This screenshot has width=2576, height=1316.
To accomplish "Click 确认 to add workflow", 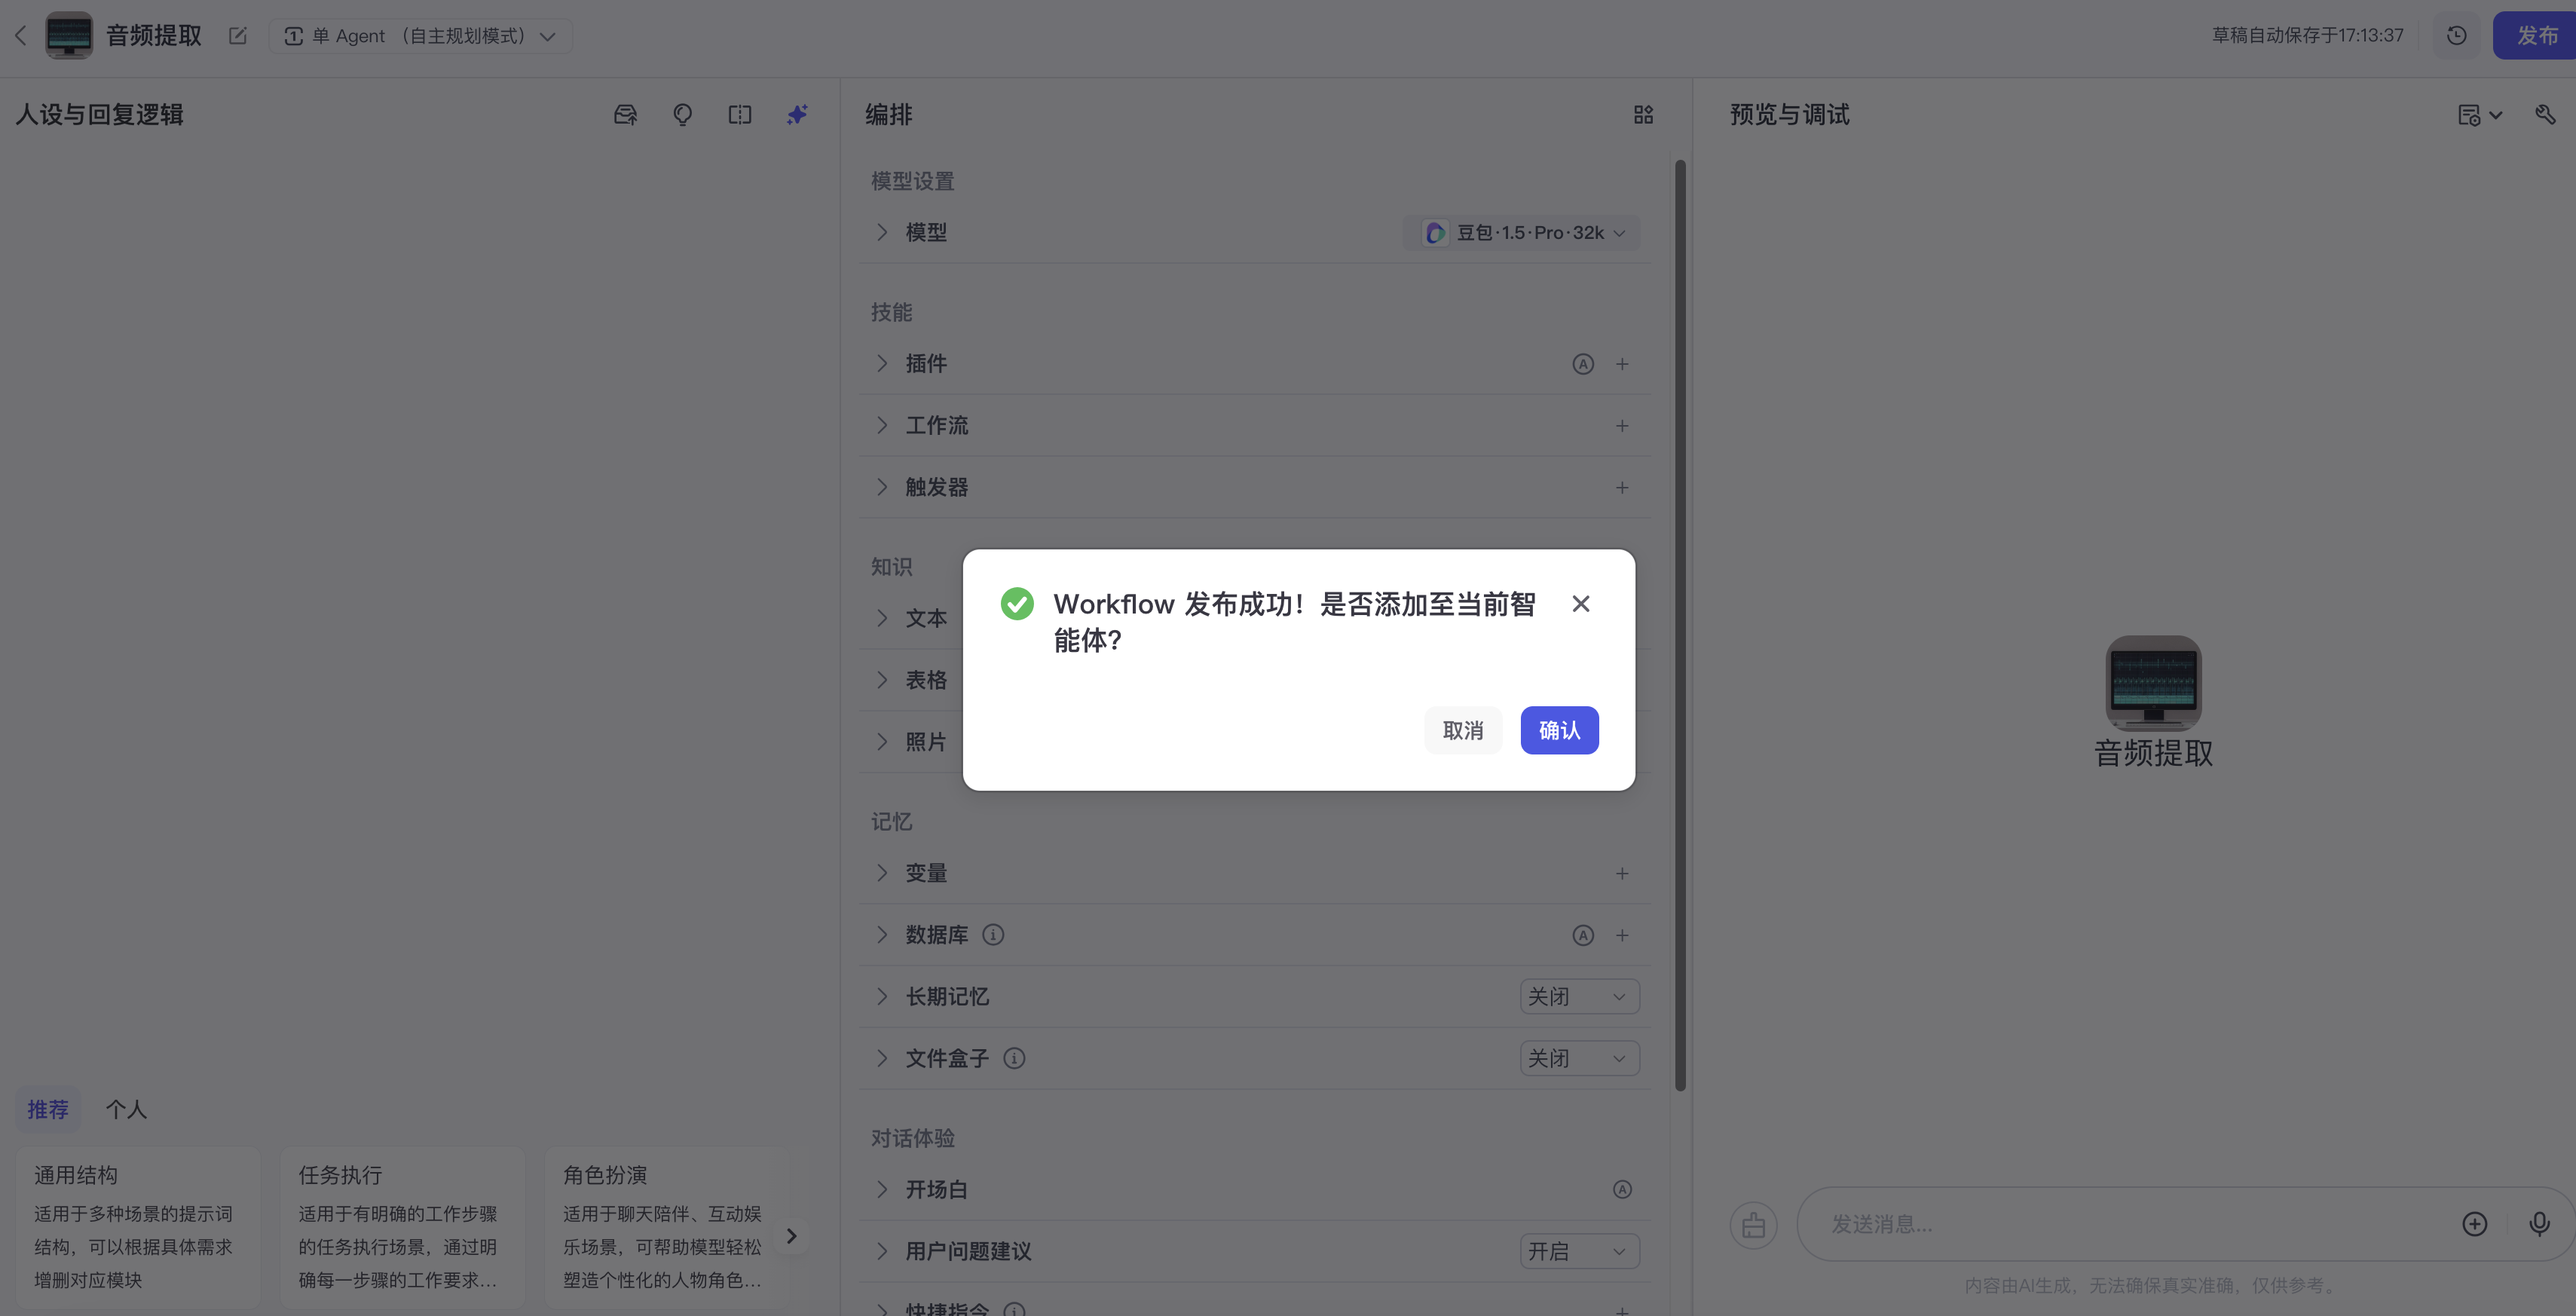I will pos(1559,731).
